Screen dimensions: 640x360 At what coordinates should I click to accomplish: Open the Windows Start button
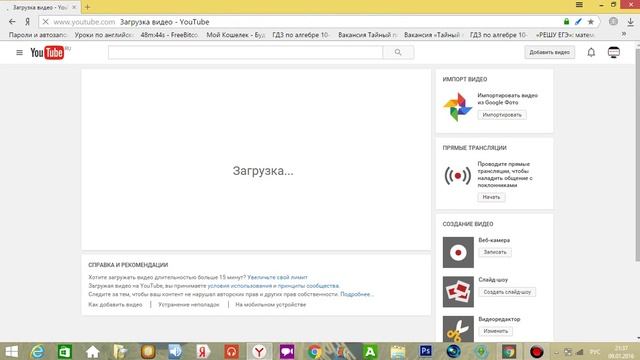[x=11, y=352]
